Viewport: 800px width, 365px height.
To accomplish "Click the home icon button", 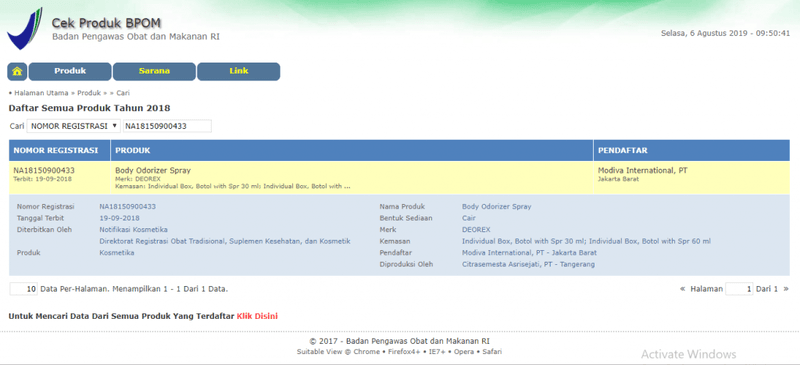I will [17, 71].
